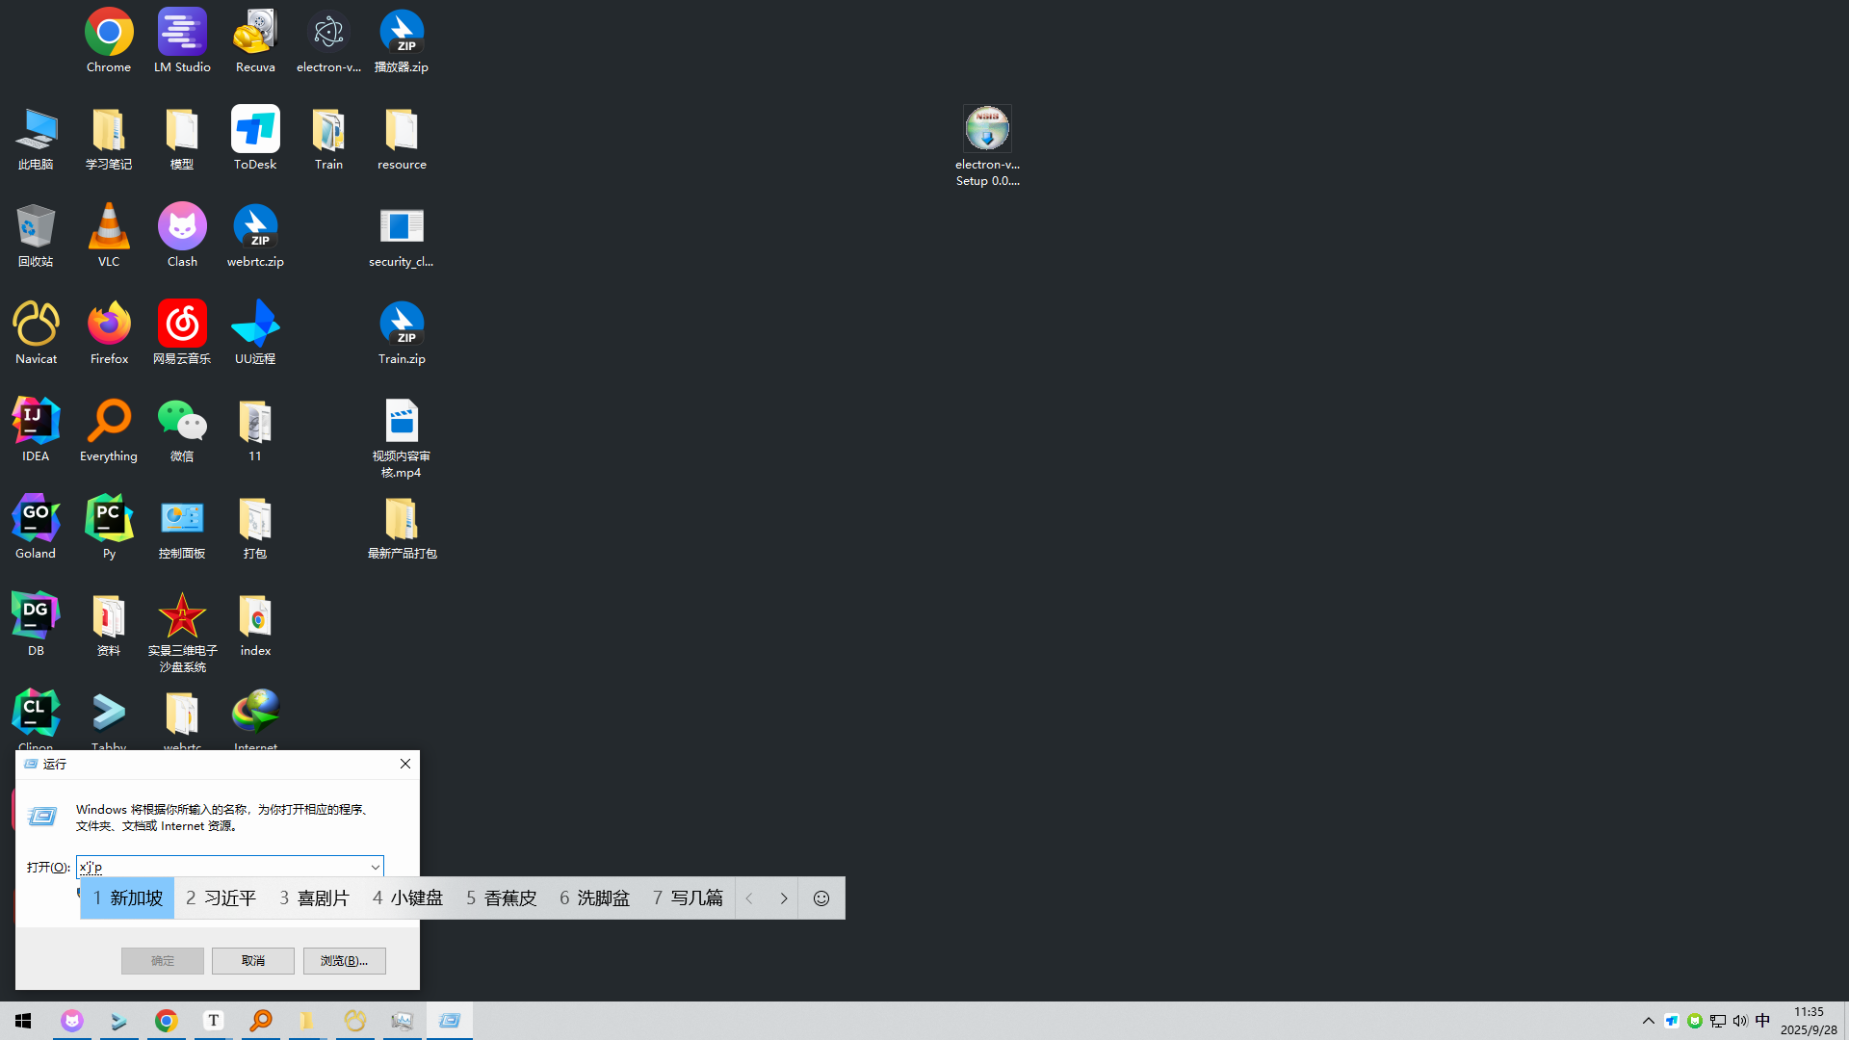Choose candidate 4 小键盘 in IME list

pos(407,898)
